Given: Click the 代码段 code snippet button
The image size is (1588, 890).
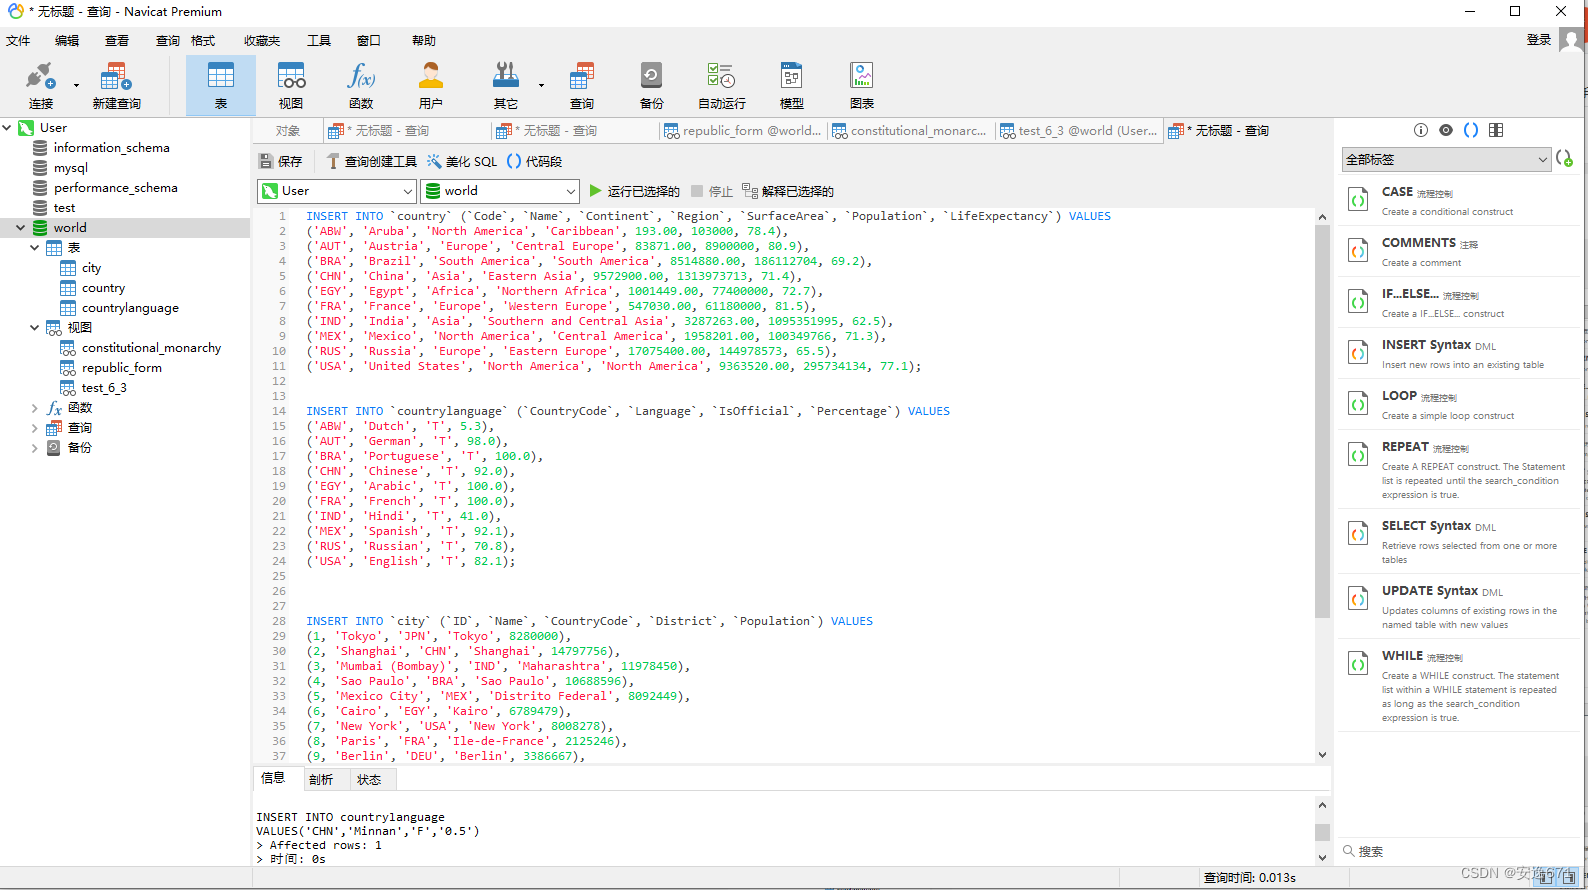Looking at the screenshot, I should point(535,161).
